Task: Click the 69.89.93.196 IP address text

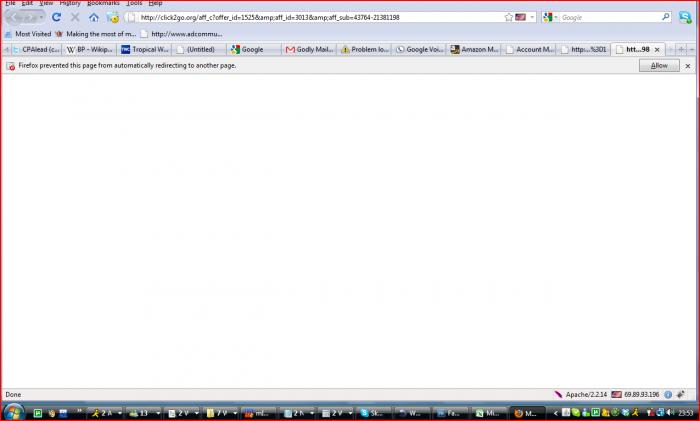Action: tap(642, 395)
